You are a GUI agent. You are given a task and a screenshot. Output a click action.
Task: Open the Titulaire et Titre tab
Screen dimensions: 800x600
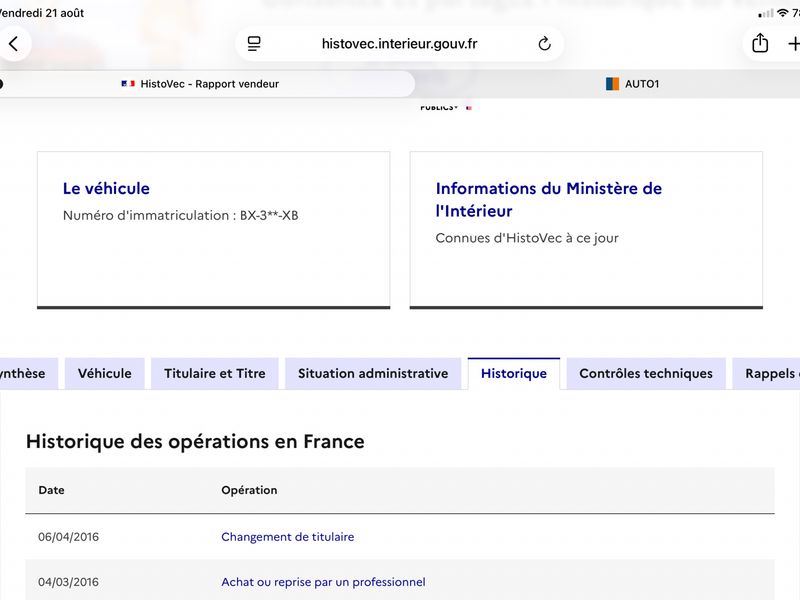[x=215, y=373]
